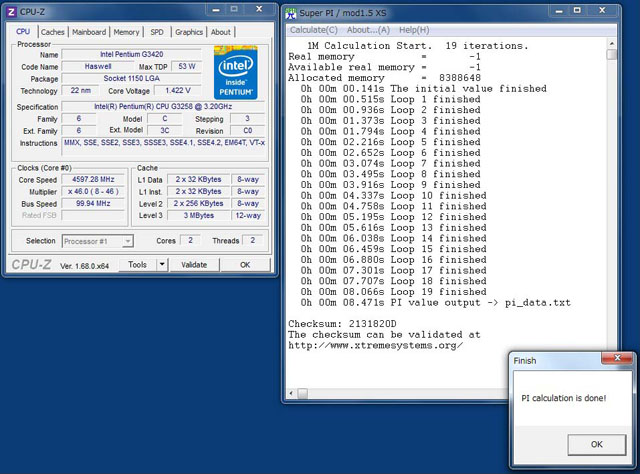Click the xtremesystems.org URL text
Viewport: 640px width, 474px height.
[376, 345]
